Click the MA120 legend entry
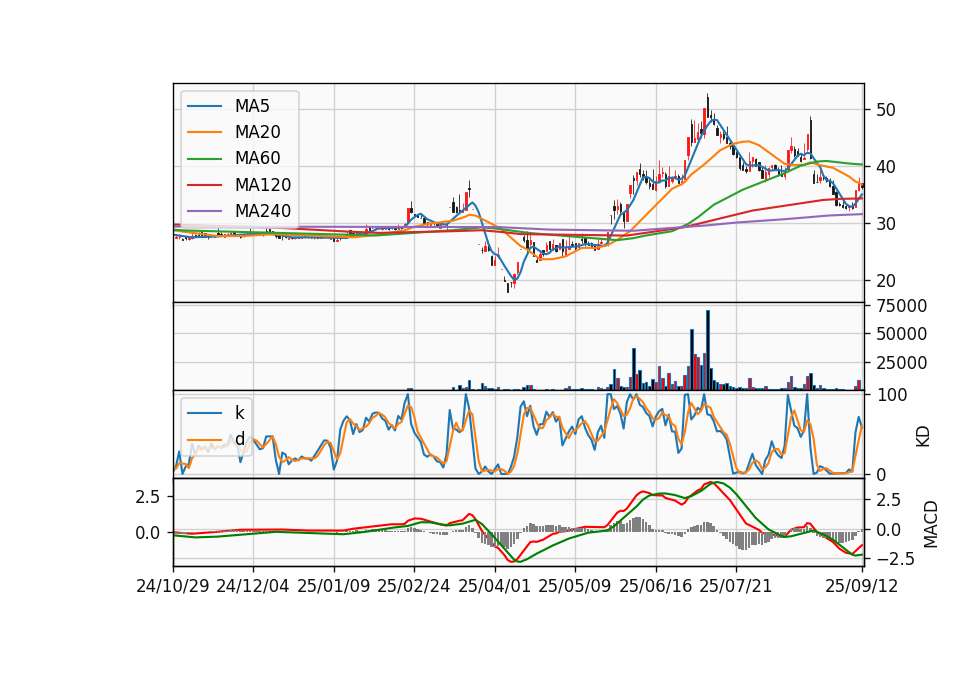This screenshot has height=690, width=960. [241, 184]
